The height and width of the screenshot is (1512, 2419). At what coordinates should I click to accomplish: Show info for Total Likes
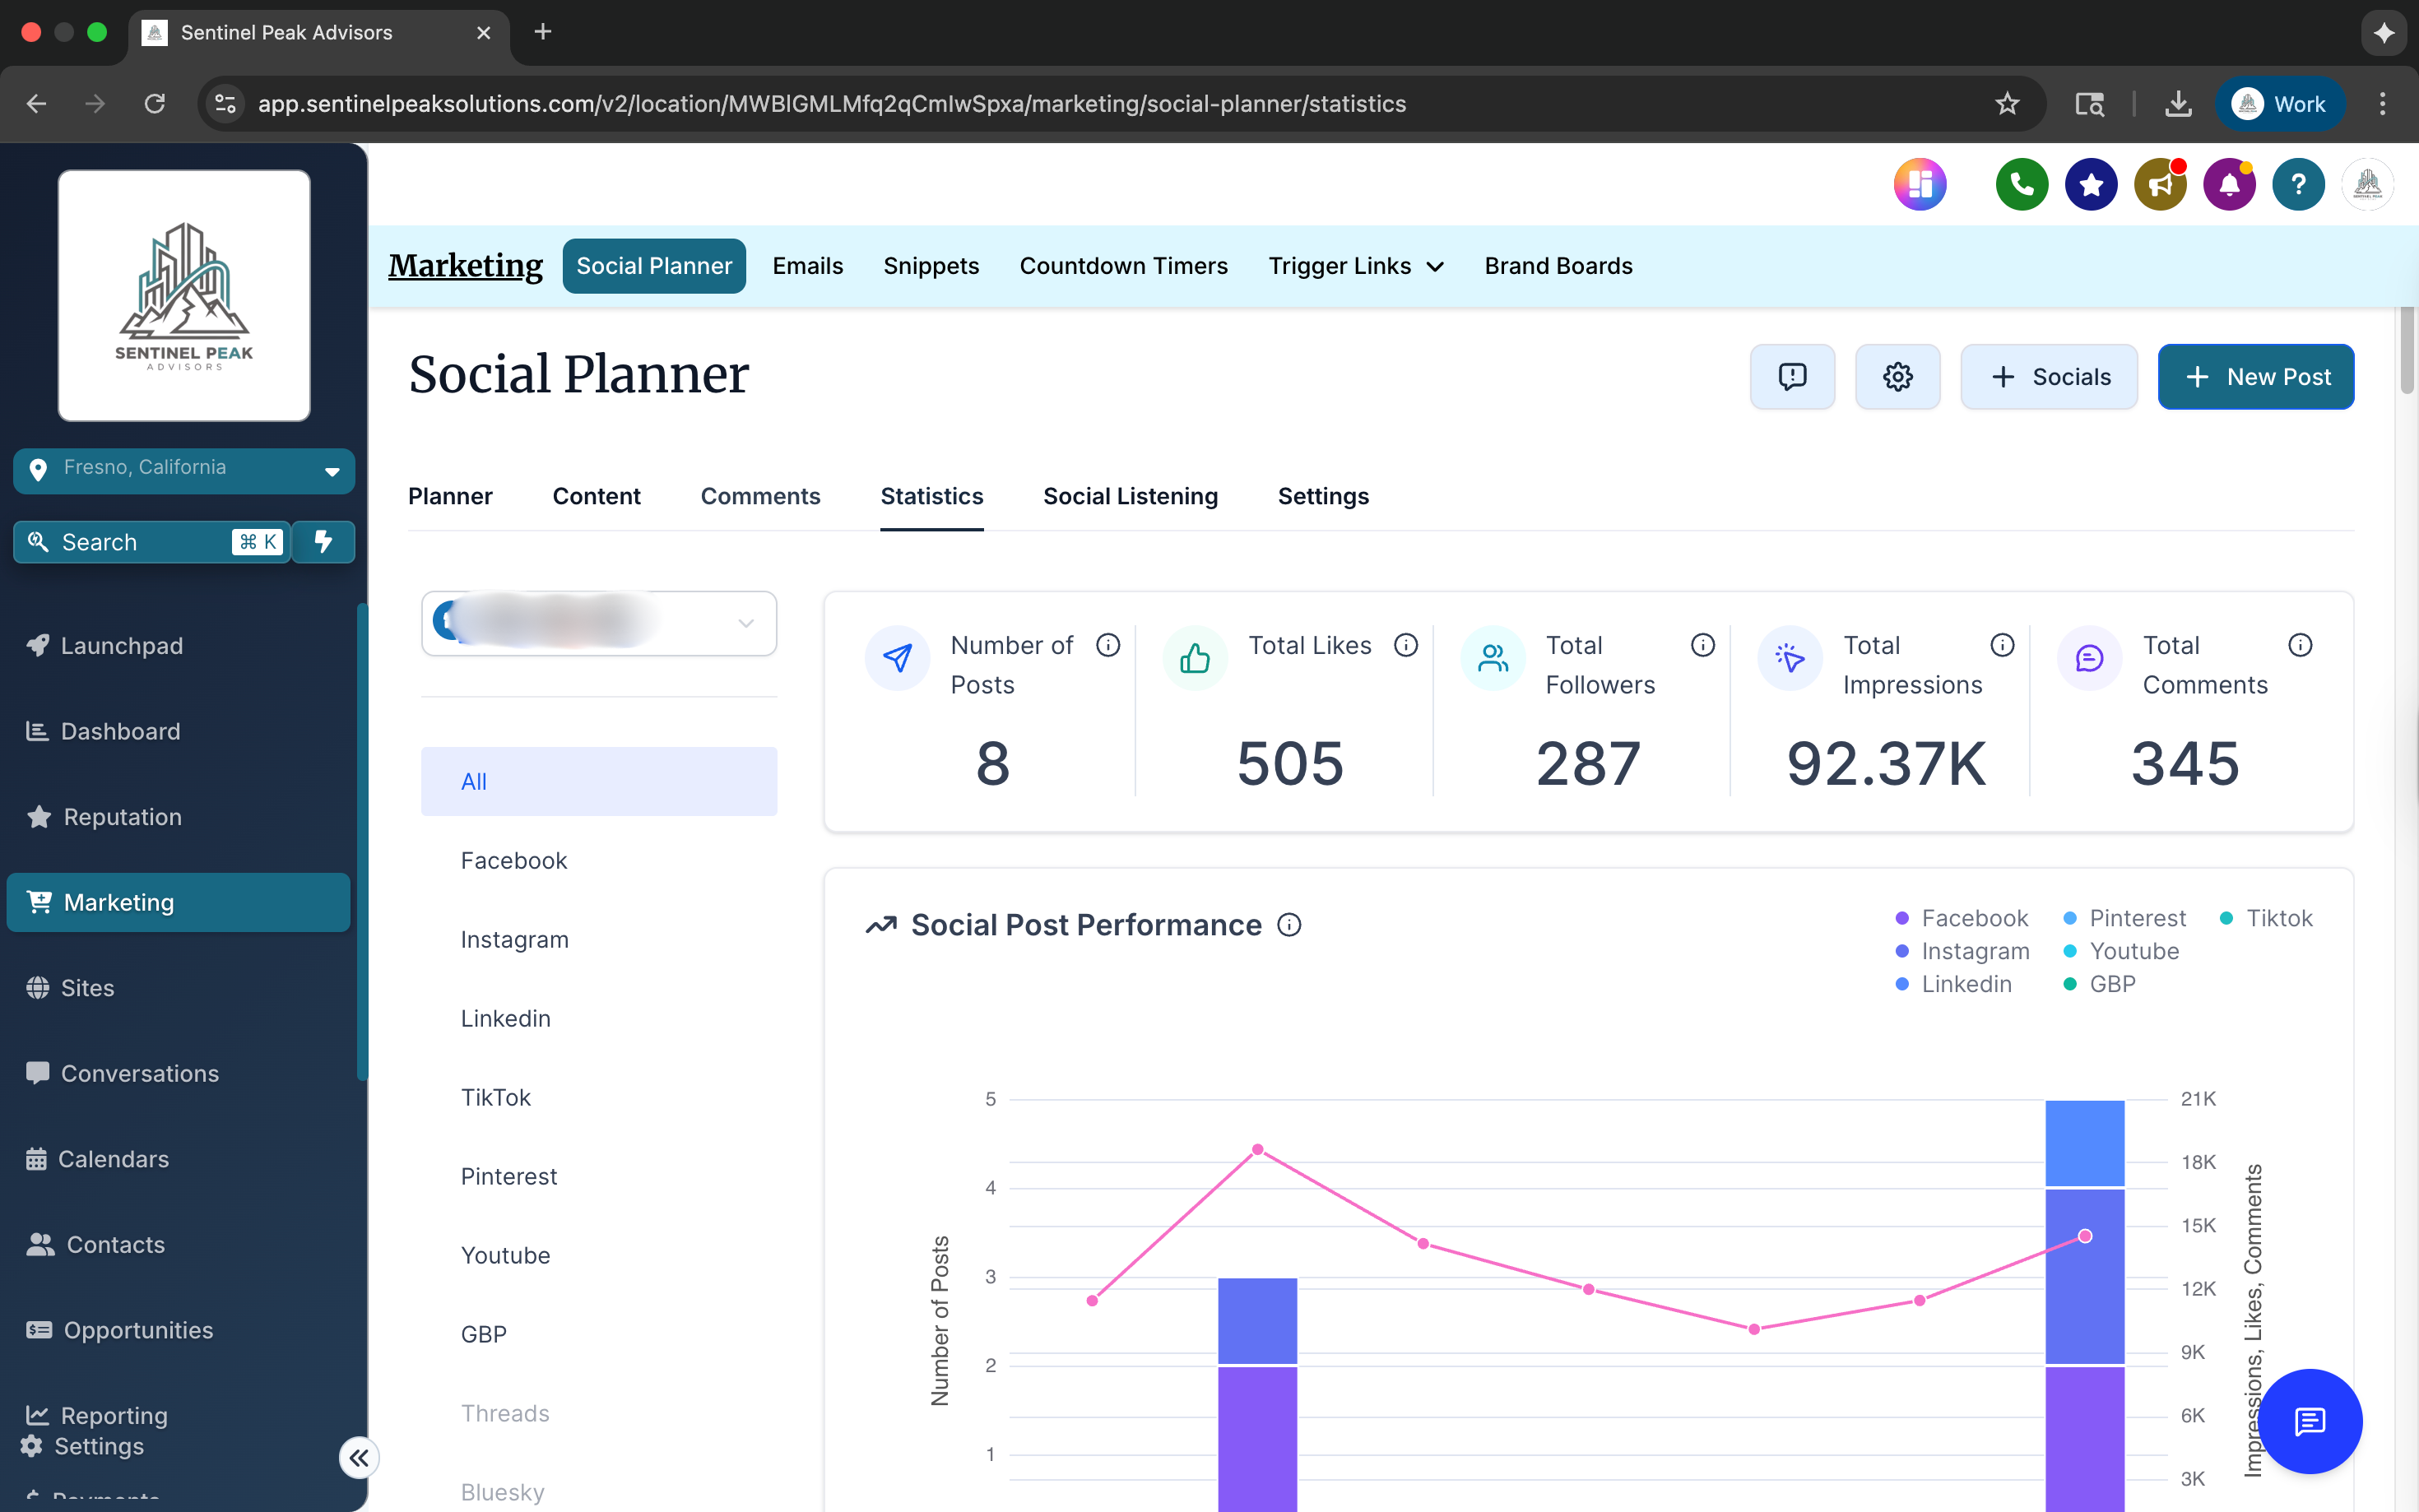[1405, 645]
